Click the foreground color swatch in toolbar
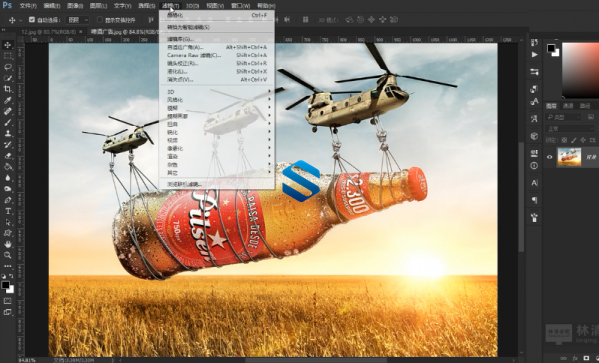This screenshot has height=363, width=599. pos(5,285)
